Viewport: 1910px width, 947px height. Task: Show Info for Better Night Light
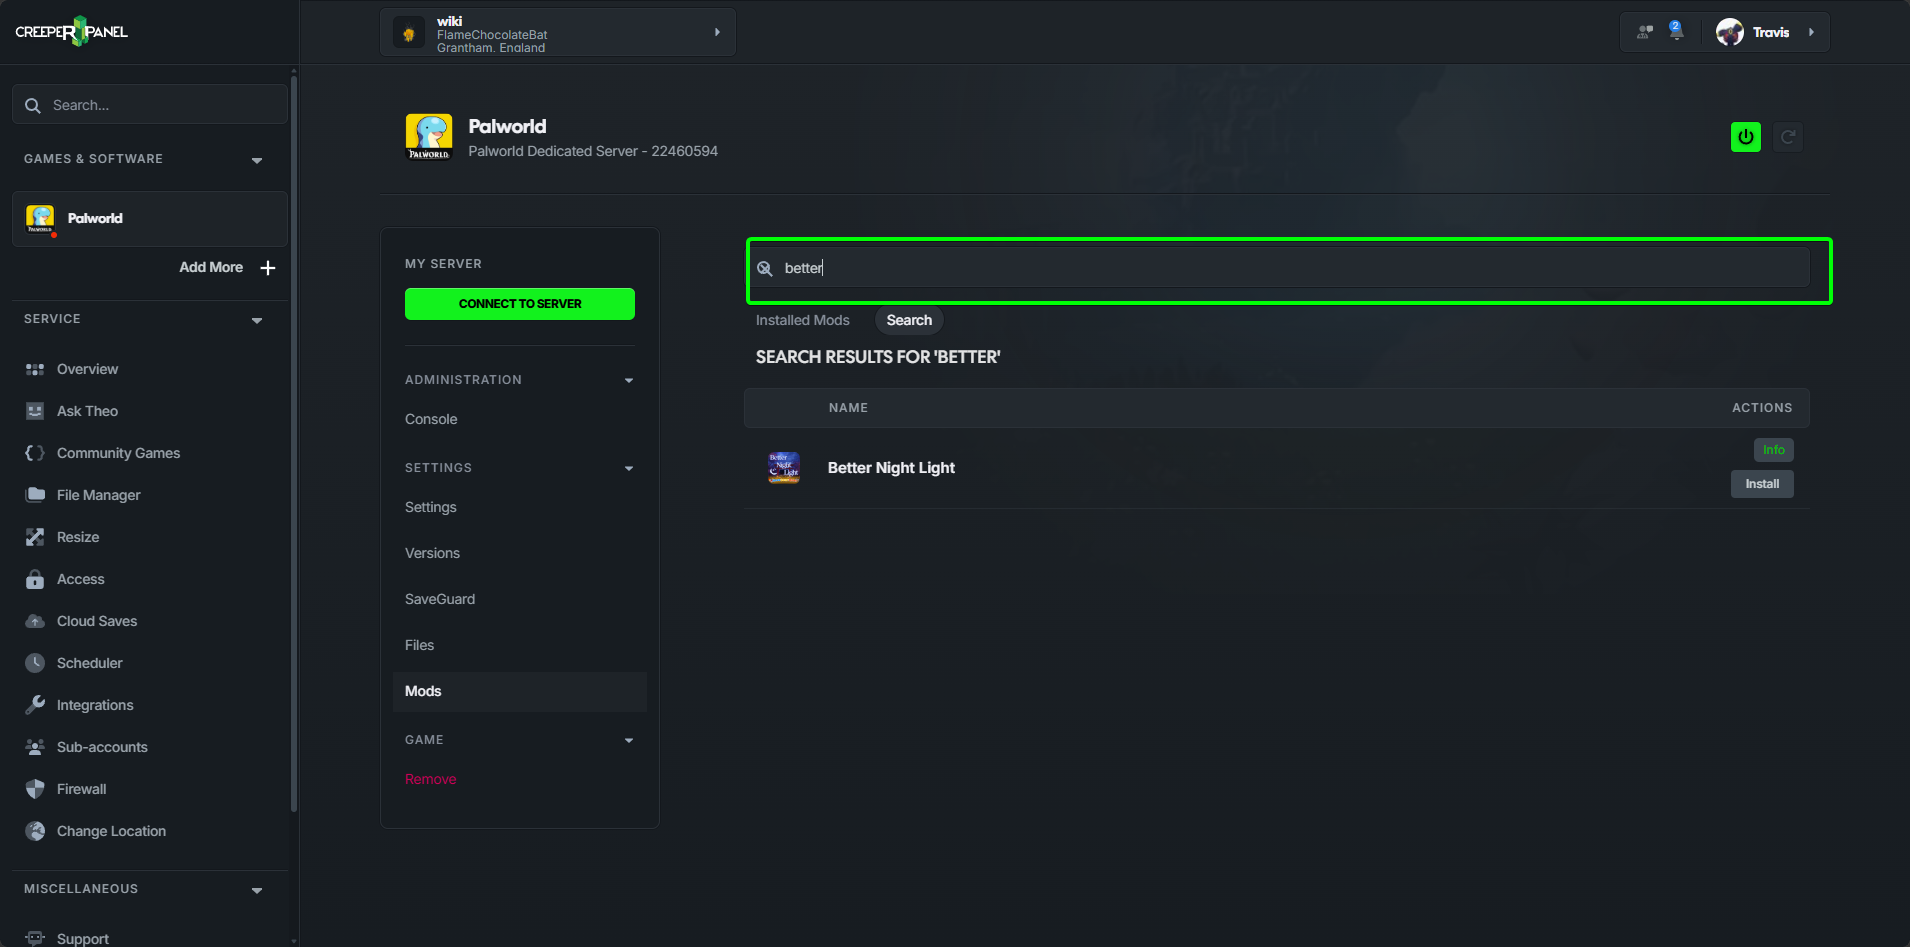click(1774, 450)
